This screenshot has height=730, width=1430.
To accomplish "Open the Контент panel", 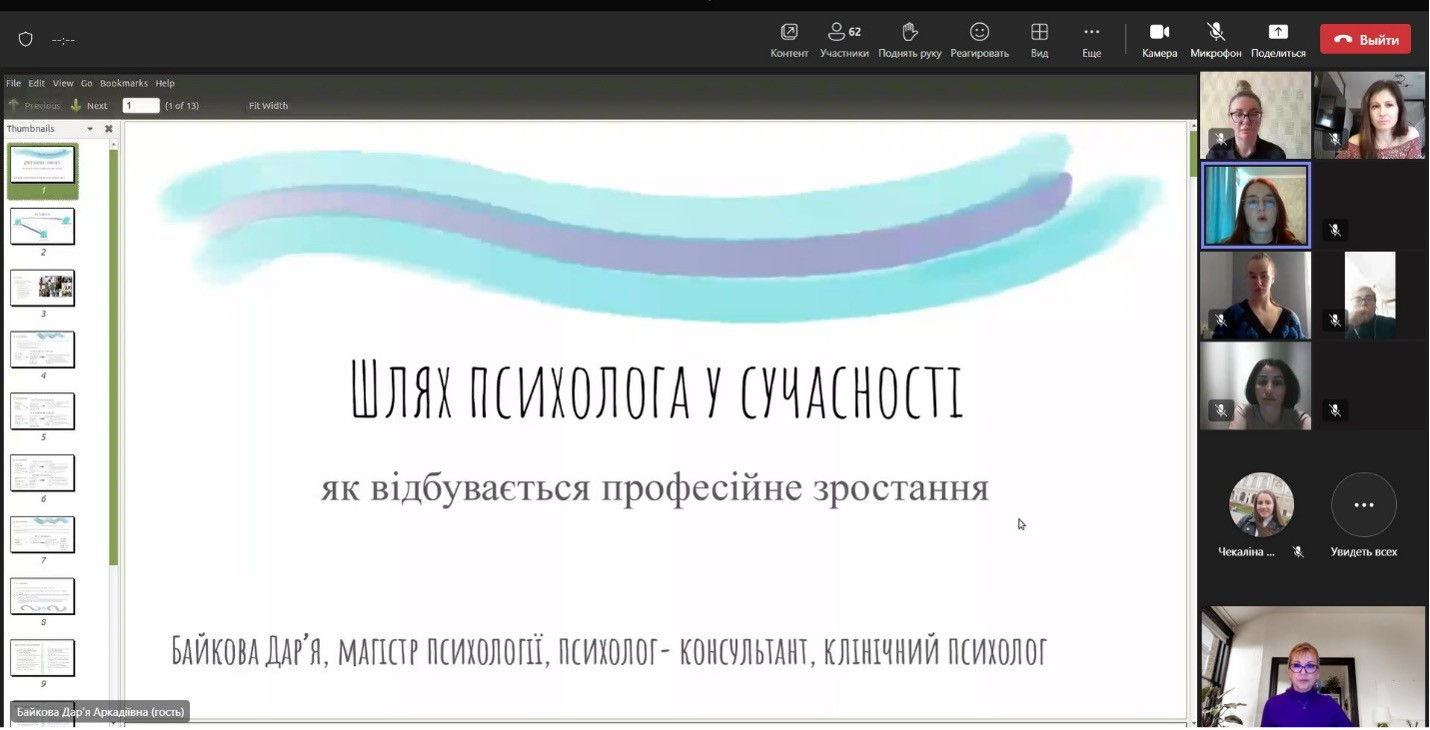I will point(789,40).
